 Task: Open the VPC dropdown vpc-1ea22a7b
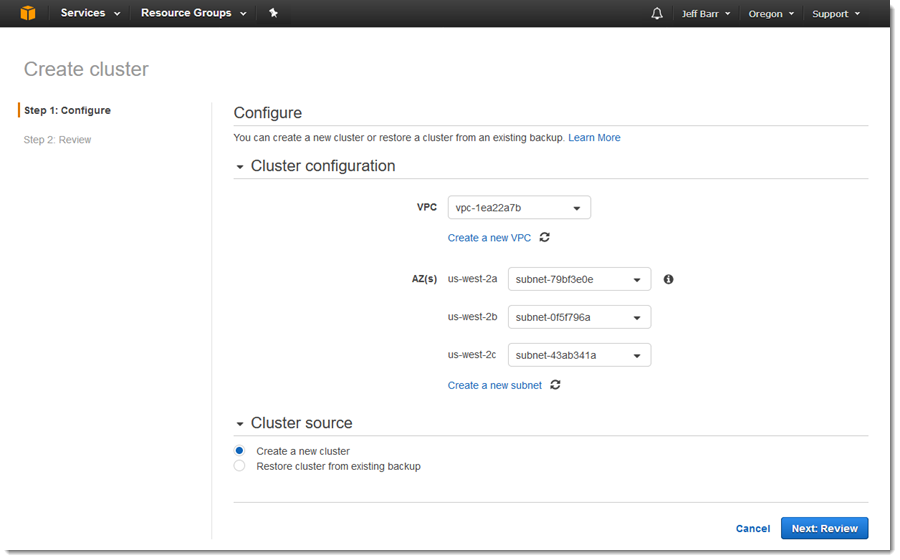[519, 208]
